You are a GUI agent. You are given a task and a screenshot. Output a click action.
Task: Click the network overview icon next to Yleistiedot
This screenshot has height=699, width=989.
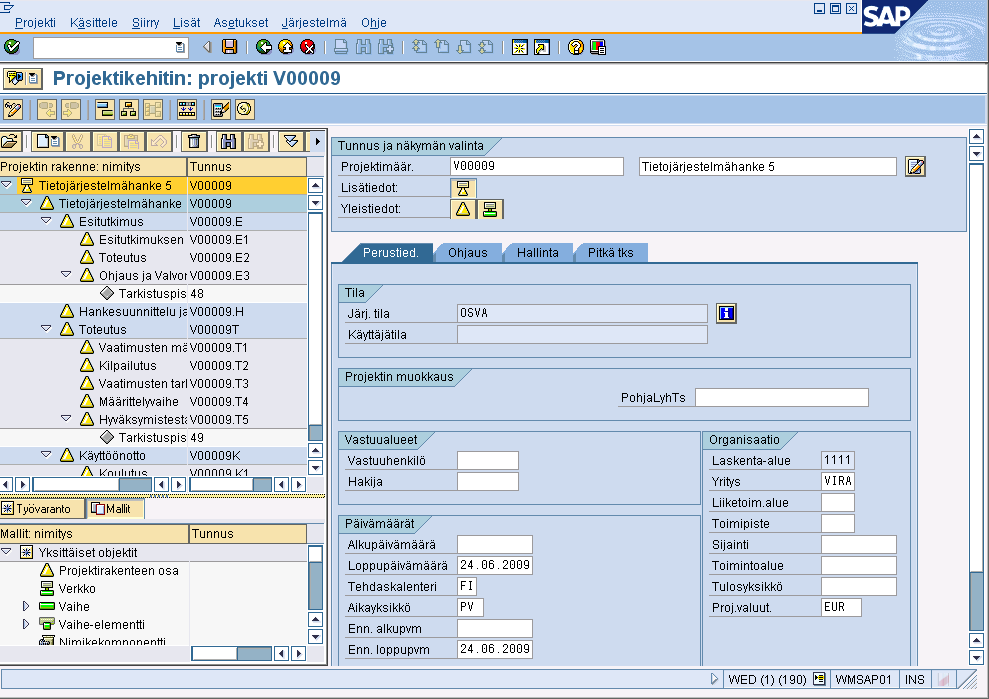[490, 209]
